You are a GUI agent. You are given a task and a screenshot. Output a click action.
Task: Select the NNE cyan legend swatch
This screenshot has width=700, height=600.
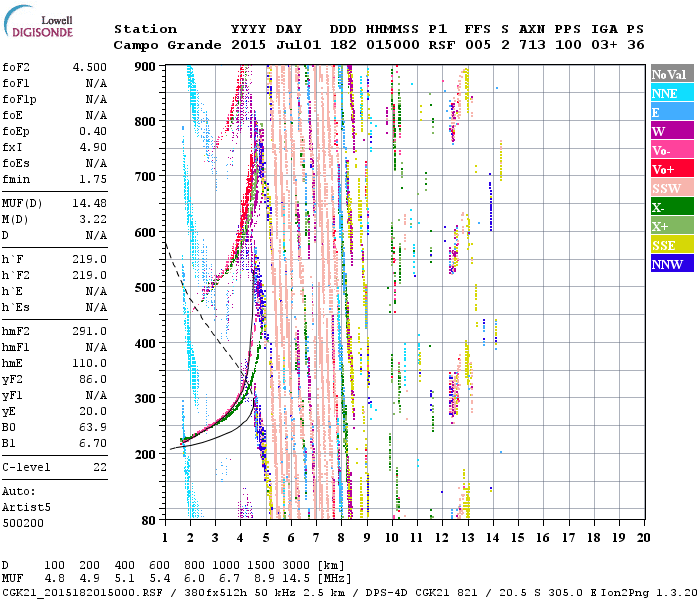pos(672,93)
